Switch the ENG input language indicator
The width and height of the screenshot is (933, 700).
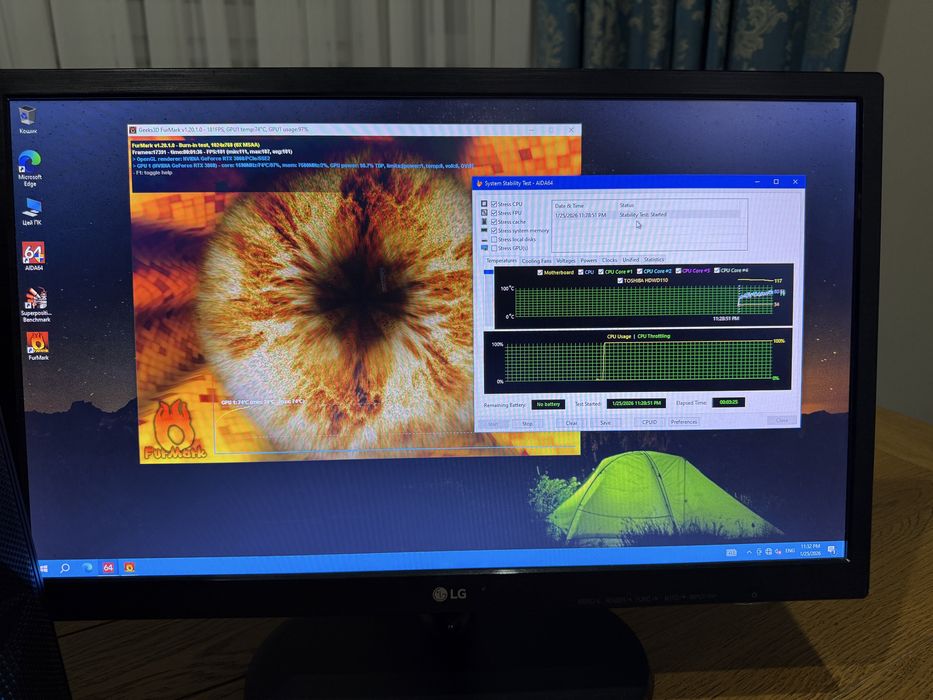(790, 551)
